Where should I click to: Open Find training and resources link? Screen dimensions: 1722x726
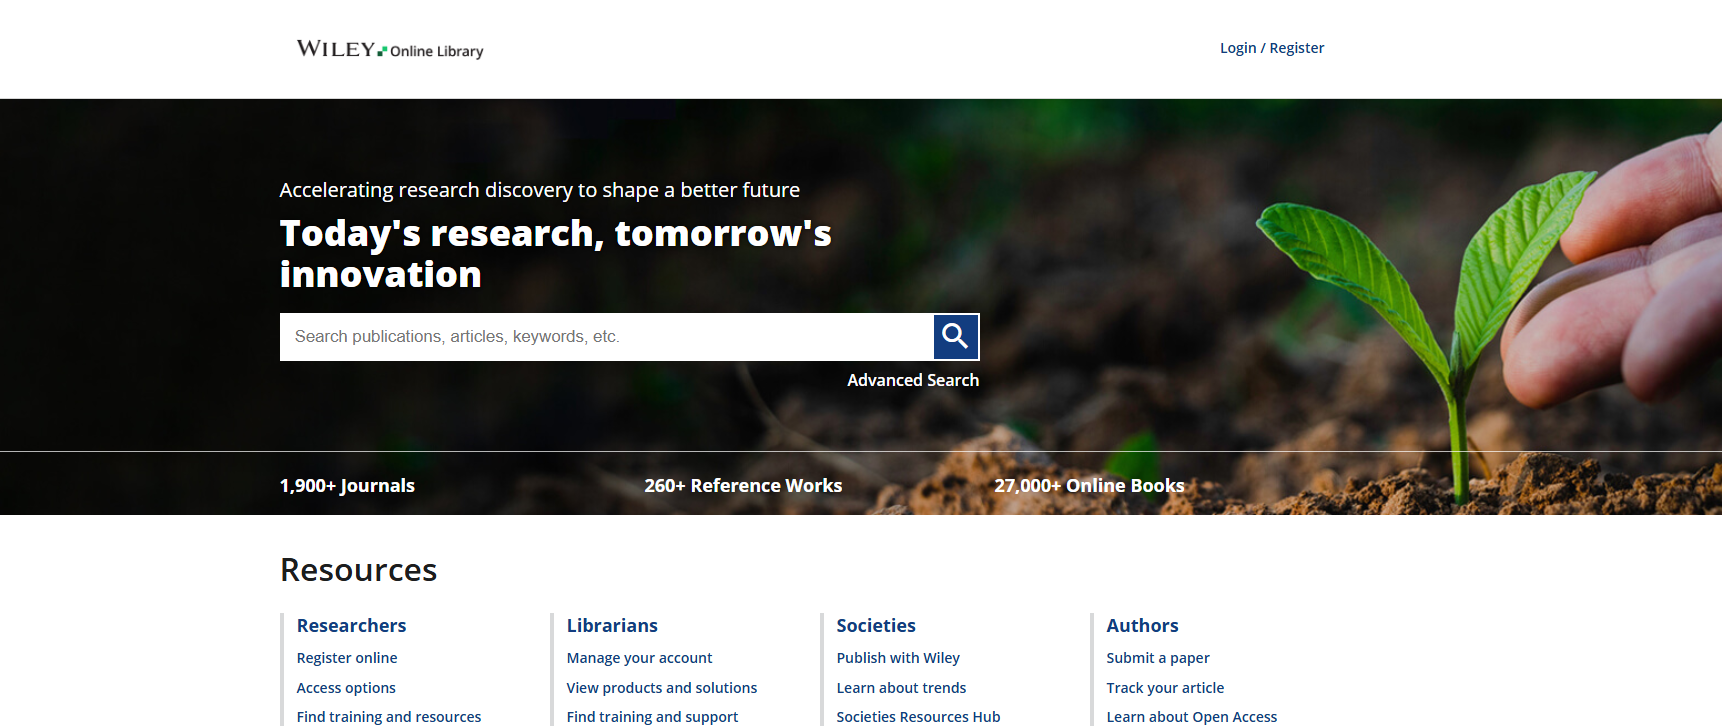pyautogui.click(x=389, y=717)
